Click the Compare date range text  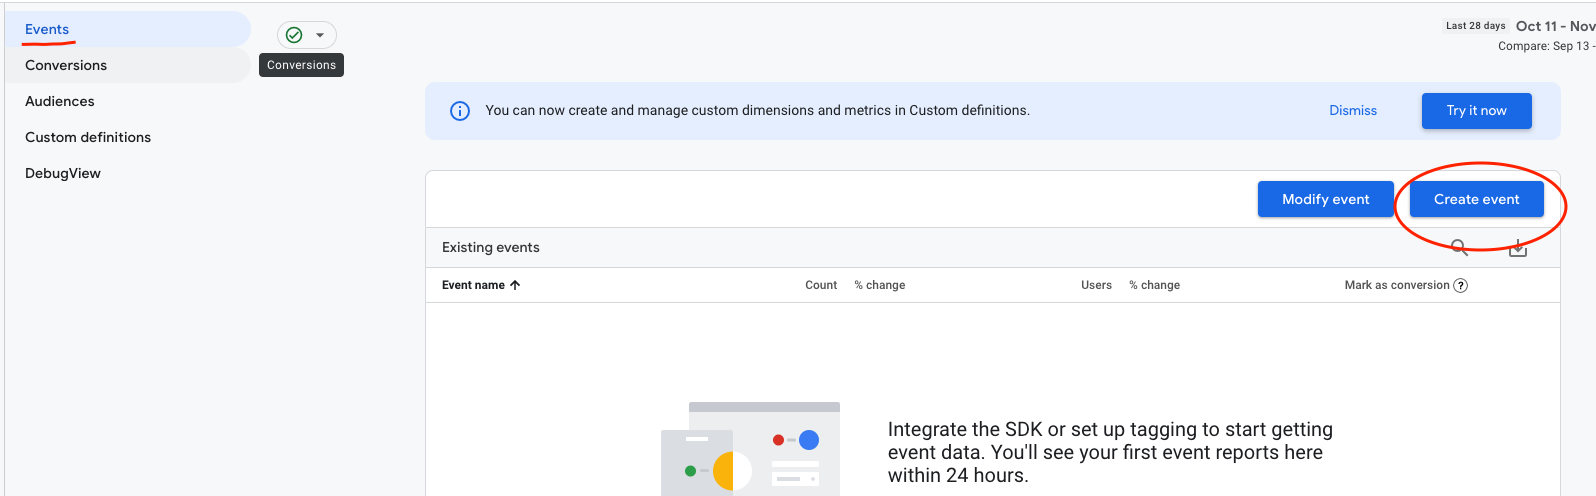tap(1546, 46)
